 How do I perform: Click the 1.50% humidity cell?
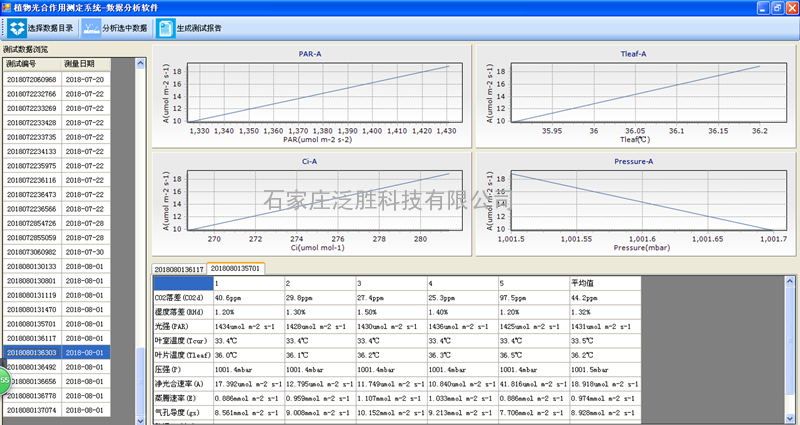coord(391,312)
